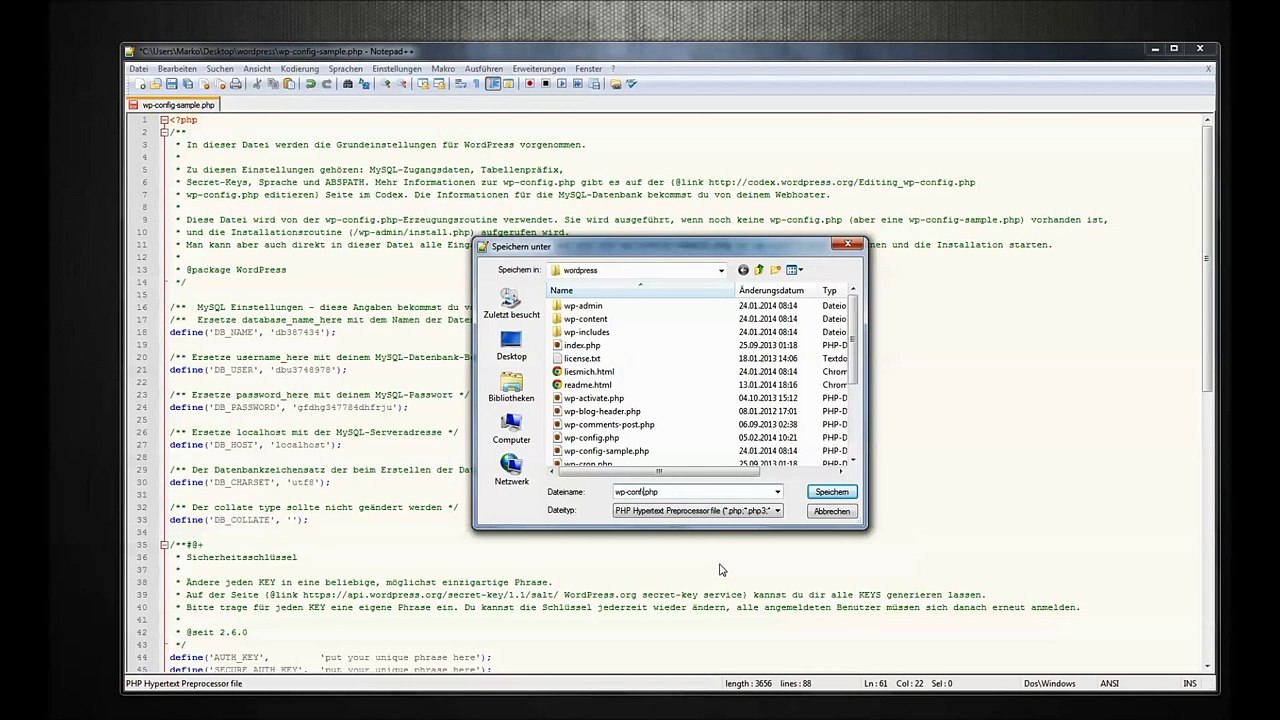Click the Undo arrow toolbar icon
1280x720 pixels.
[x=310, y=84]
